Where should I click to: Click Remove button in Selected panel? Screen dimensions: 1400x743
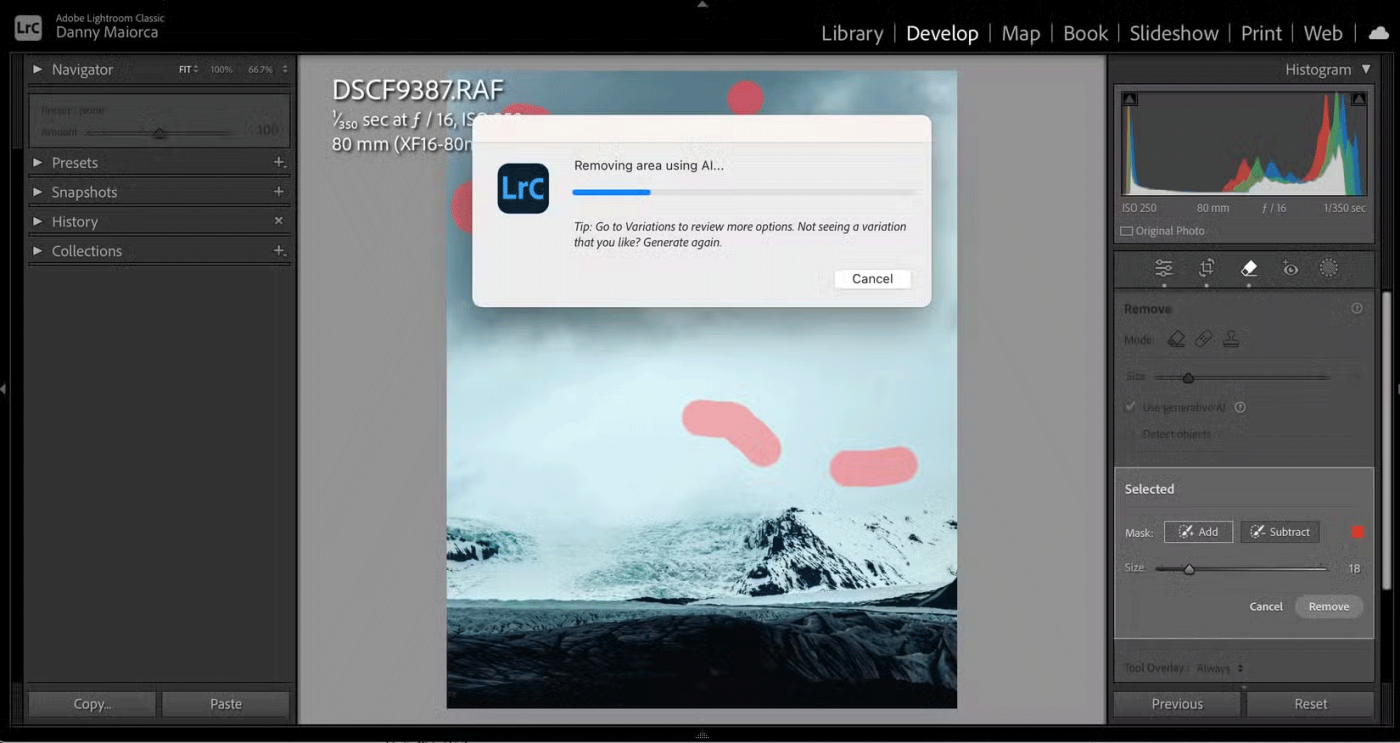[1329, 606]
